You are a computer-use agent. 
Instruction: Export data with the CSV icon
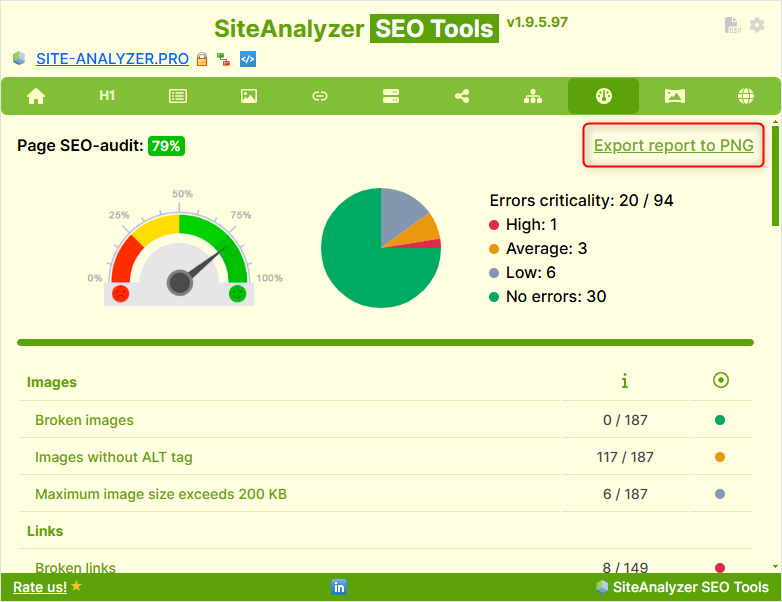732,25
